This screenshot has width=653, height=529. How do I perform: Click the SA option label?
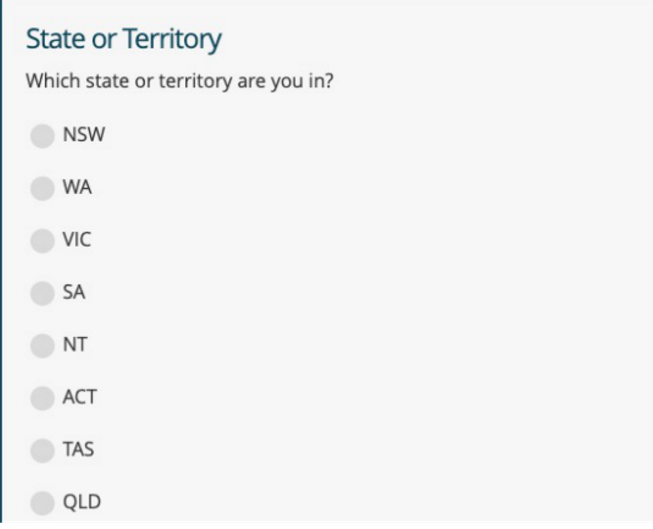point(73,293)
